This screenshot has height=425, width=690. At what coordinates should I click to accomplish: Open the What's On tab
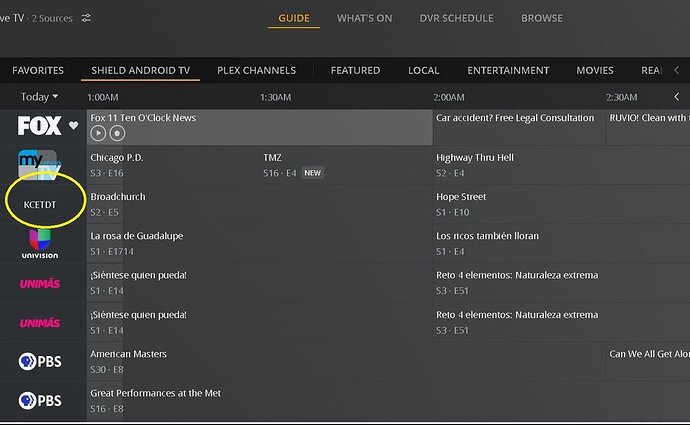click(364, 18)
